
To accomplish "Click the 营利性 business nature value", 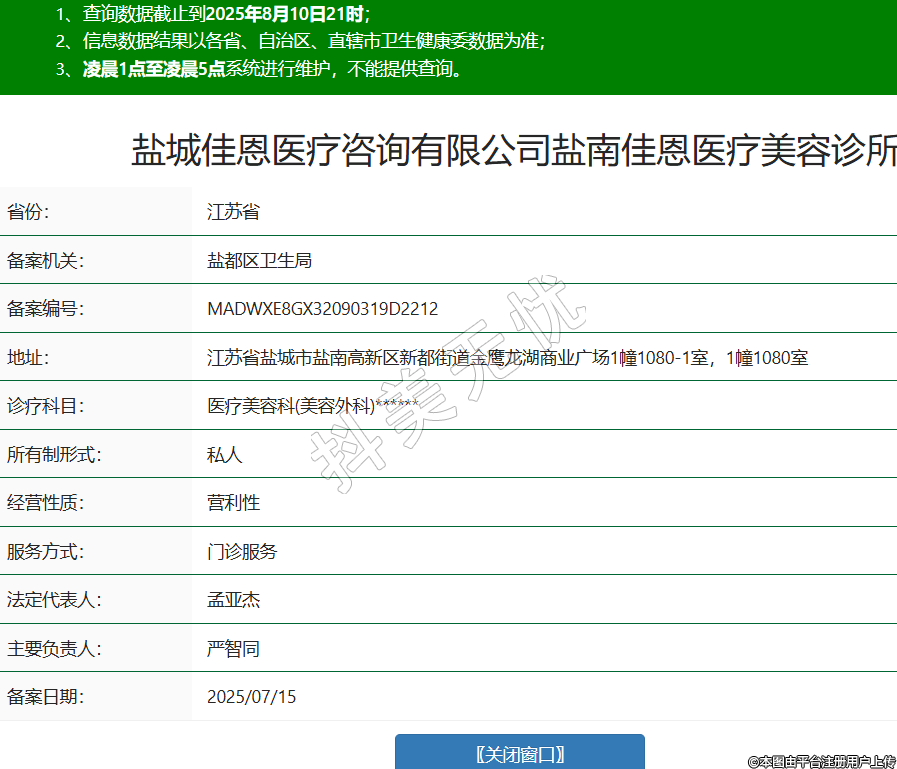I will click(x=233, y=503).
